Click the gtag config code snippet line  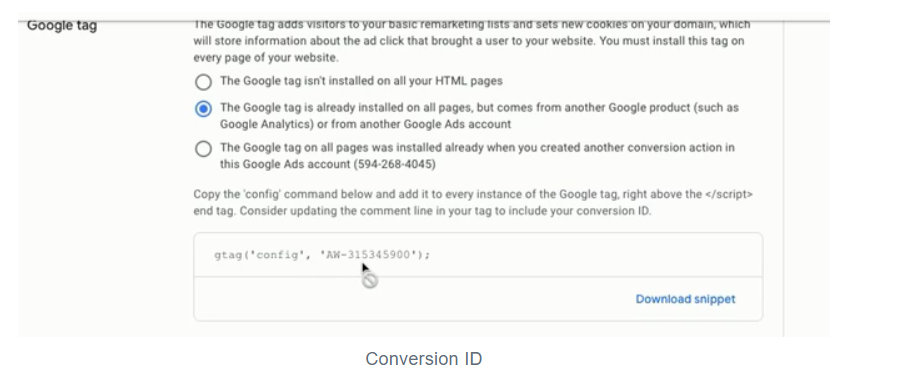coord(322,255)
